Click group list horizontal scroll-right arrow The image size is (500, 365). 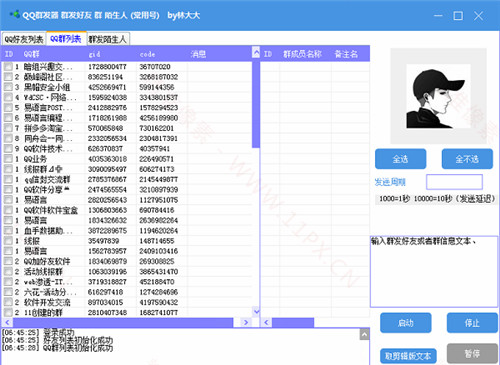(x=246, y=322)
